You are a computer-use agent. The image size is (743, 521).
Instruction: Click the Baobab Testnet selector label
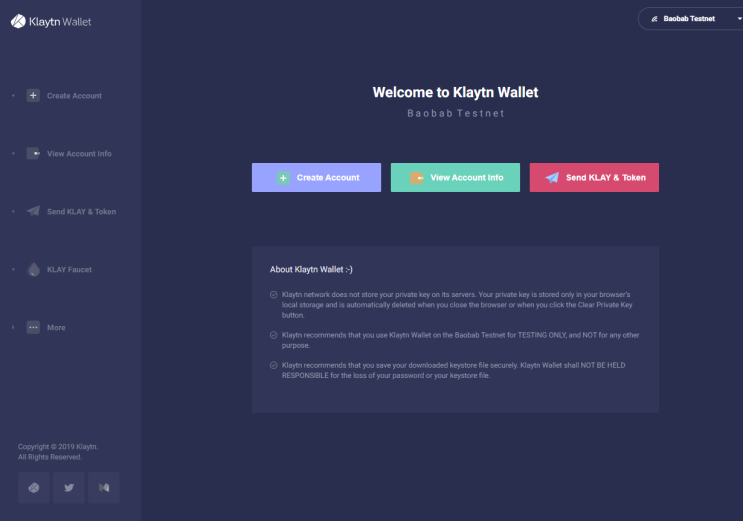(x=689, y=18)
